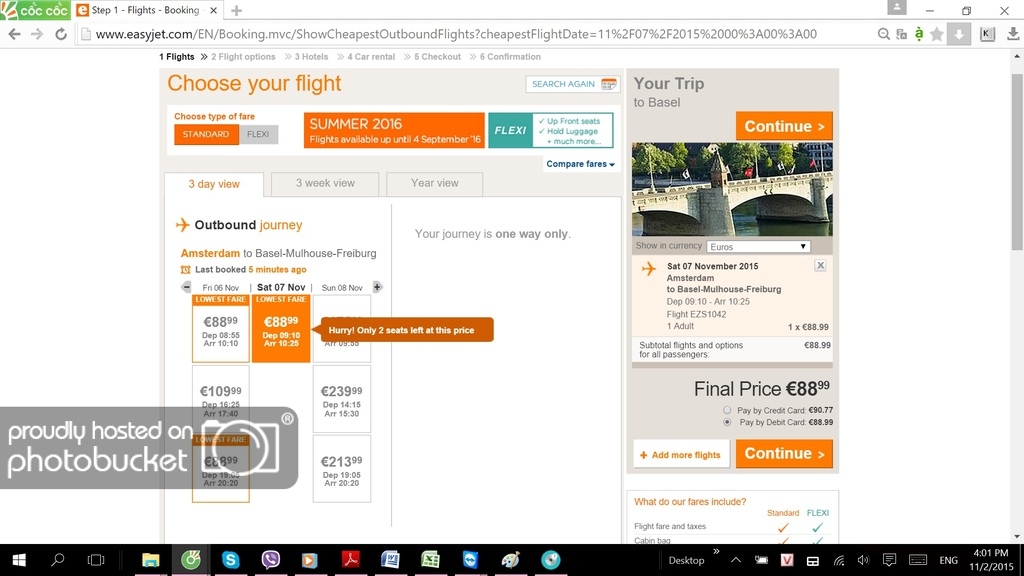Toggle the green Vietnamese typing icon
The width and height of the screenshot is (1024, 576).
click(x=919, y=34)
